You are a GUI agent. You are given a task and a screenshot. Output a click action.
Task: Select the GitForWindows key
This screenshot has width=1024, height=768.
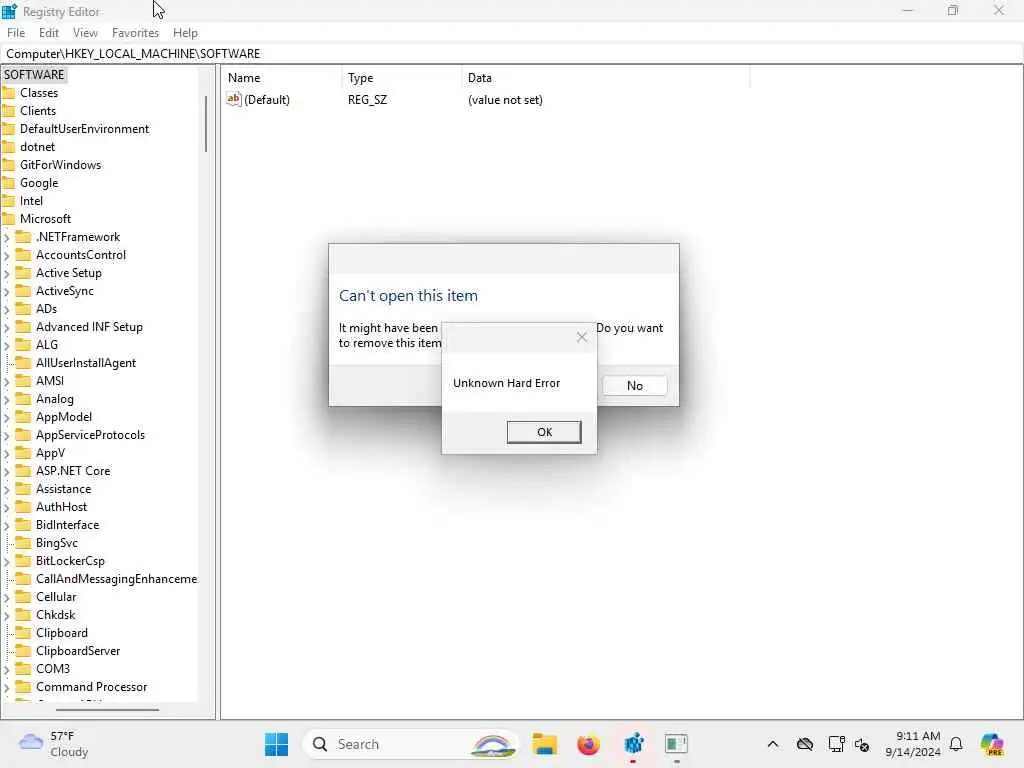(60, 165)
